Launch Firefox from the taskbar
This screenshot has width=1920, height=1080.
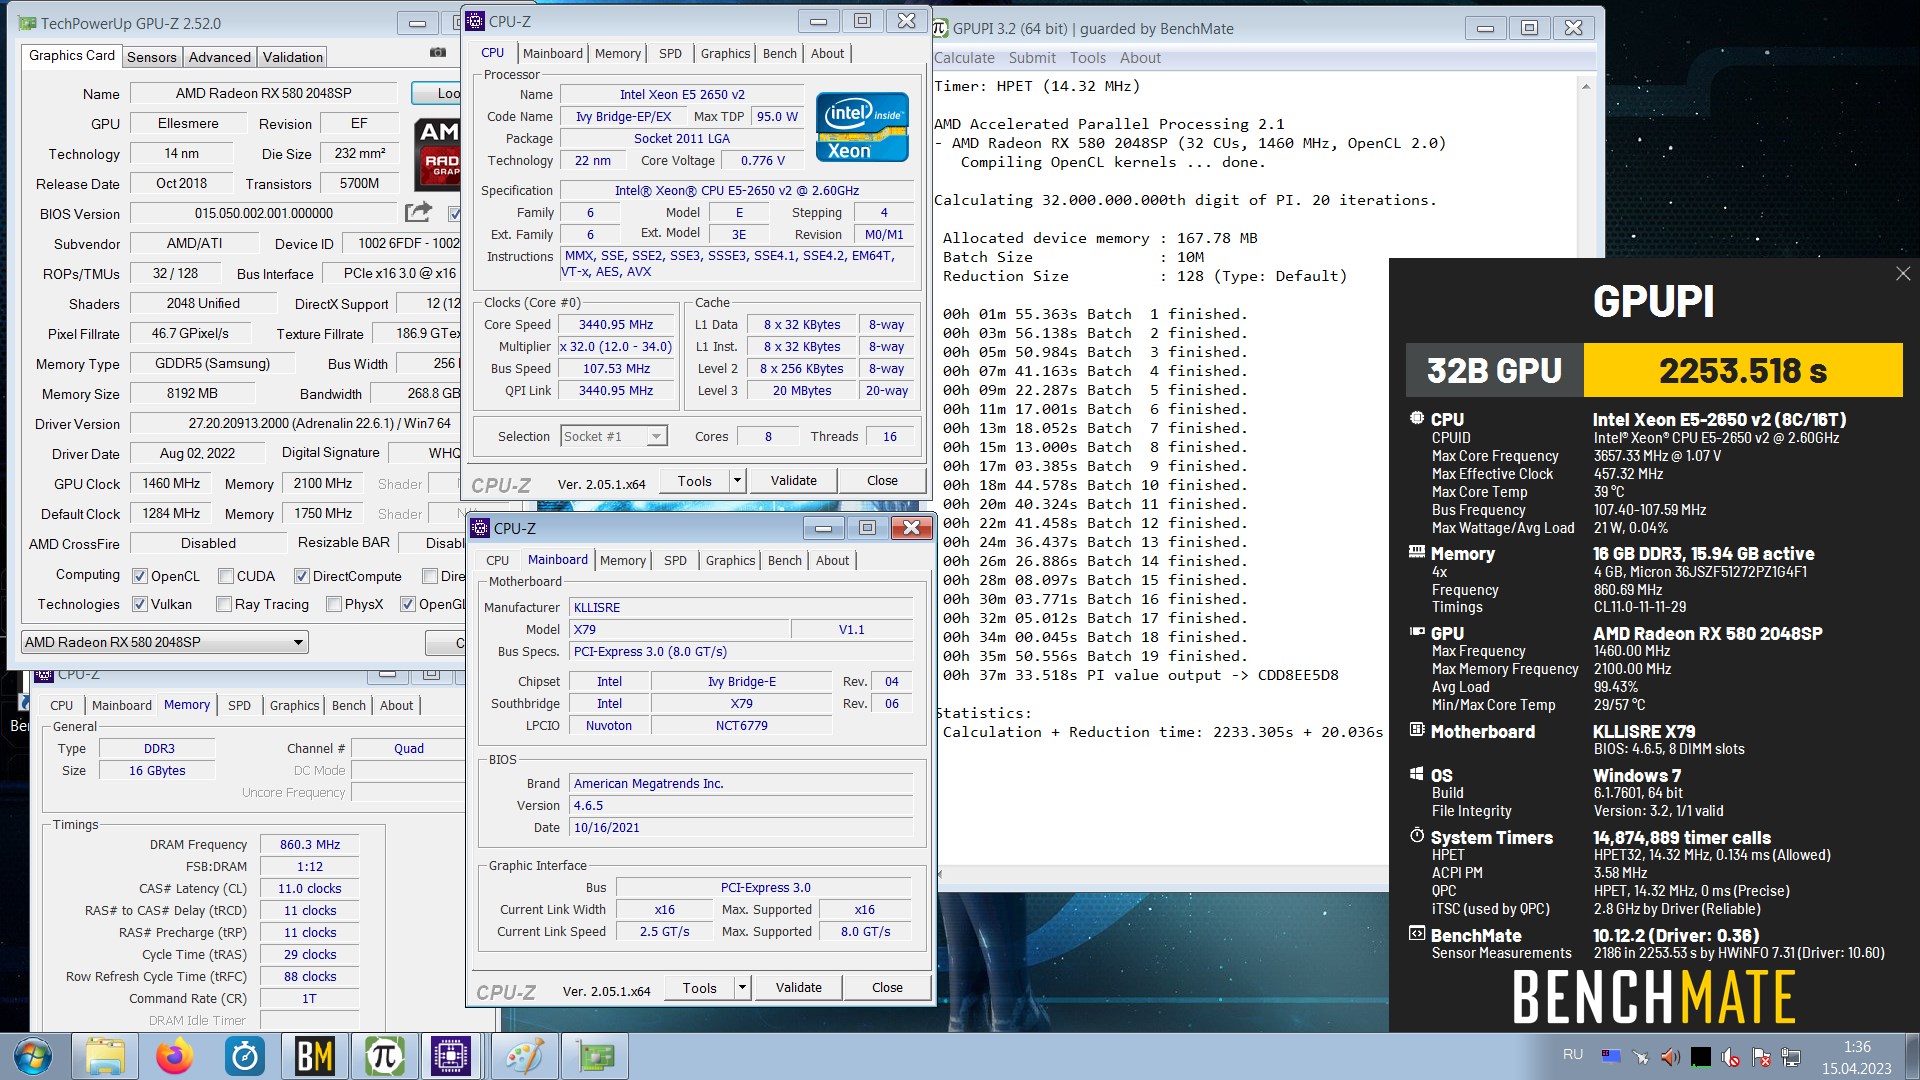175,1057
